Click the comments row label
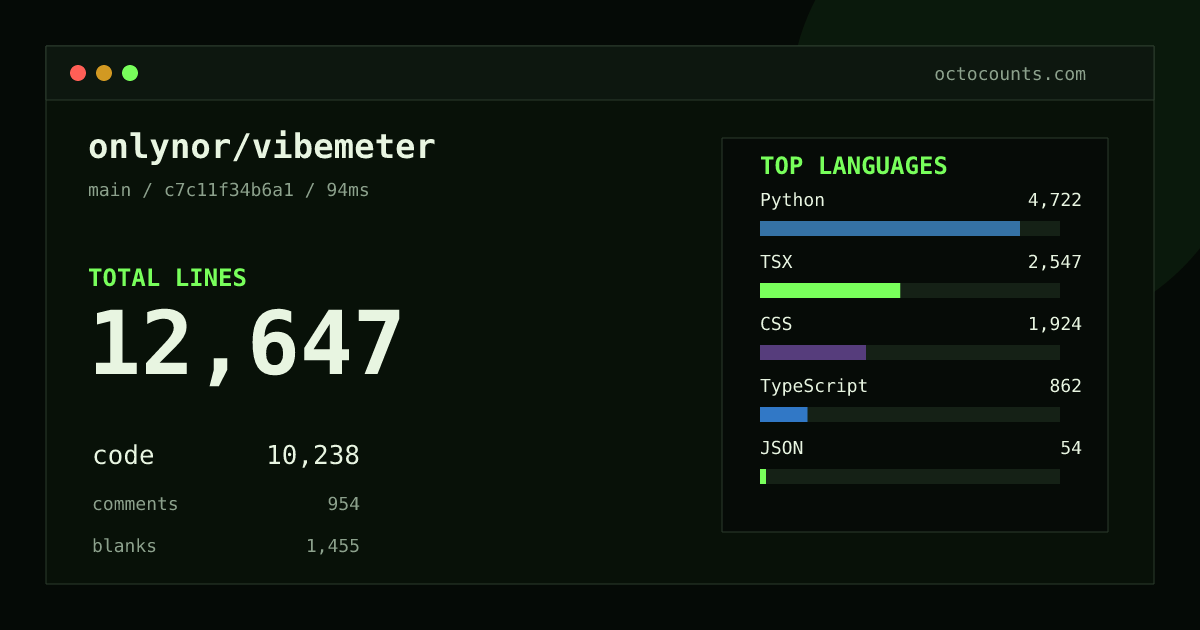1200x630 pixels. pyautogui.click(x=135, y=504)
